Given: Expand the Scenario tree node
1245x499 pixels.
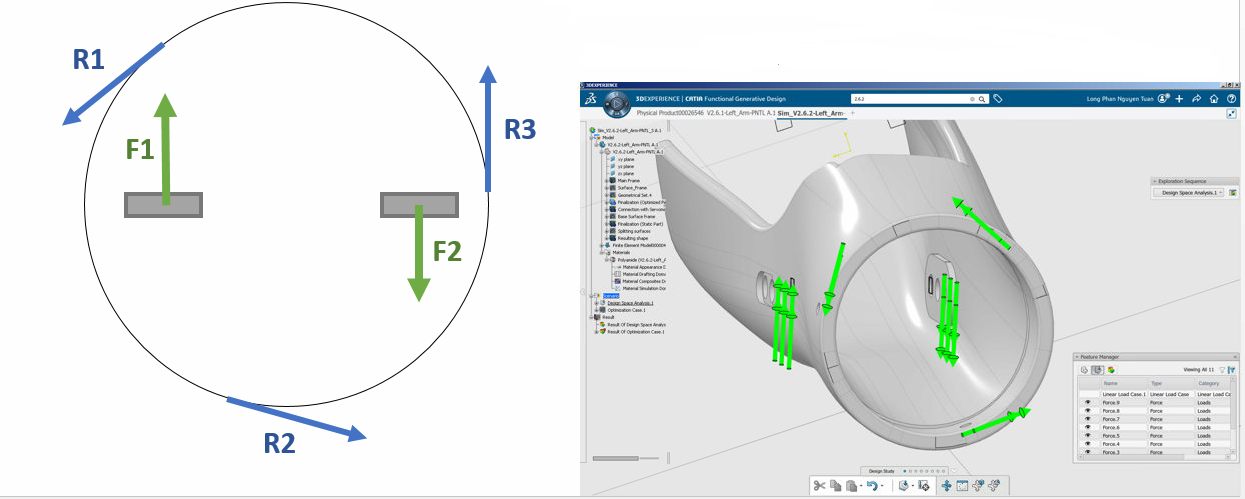Looking at the screenshot, I should (x=591, y=295).
